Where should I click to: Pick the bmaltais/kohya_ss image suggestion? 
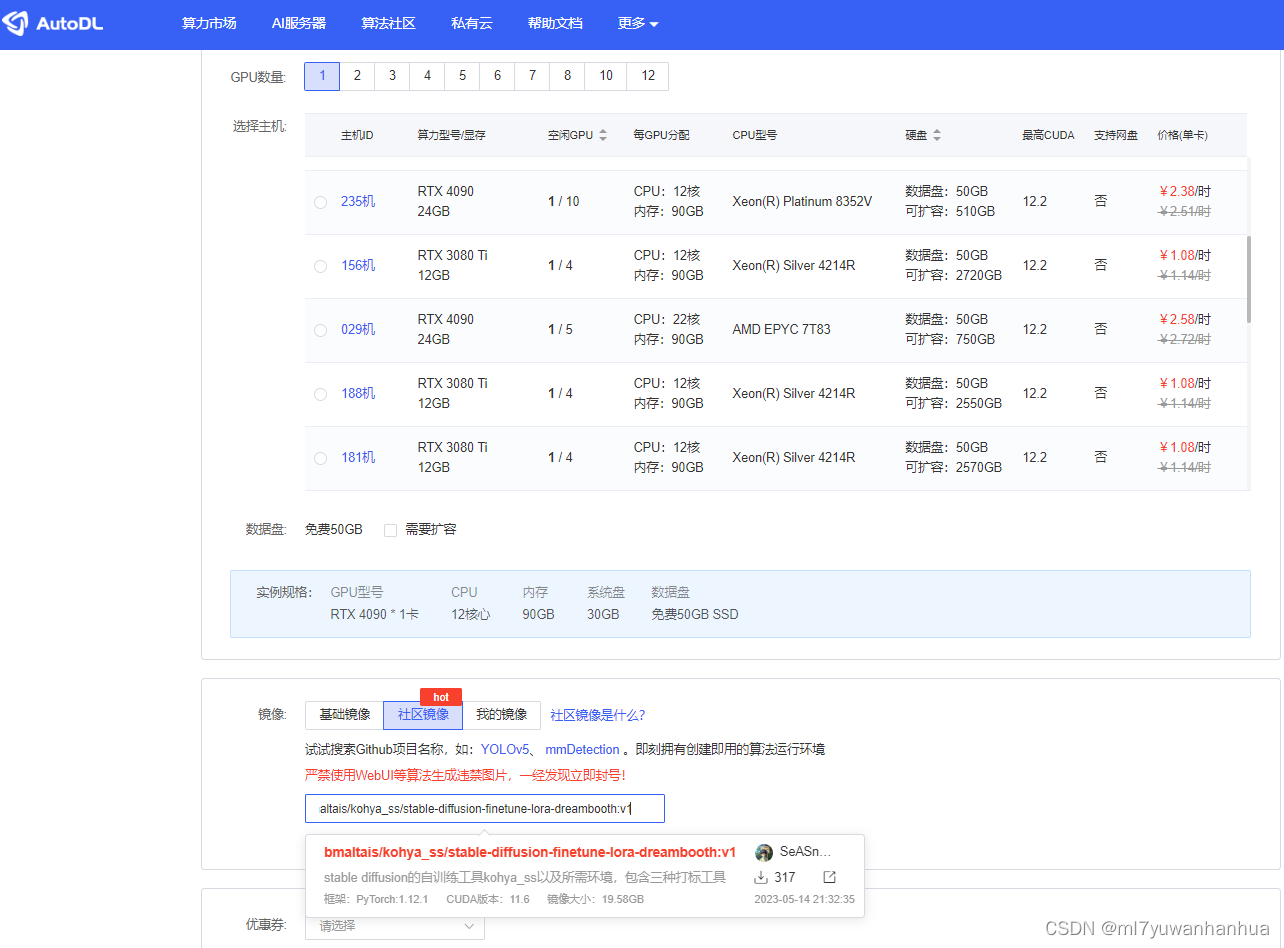coord(585,876)
